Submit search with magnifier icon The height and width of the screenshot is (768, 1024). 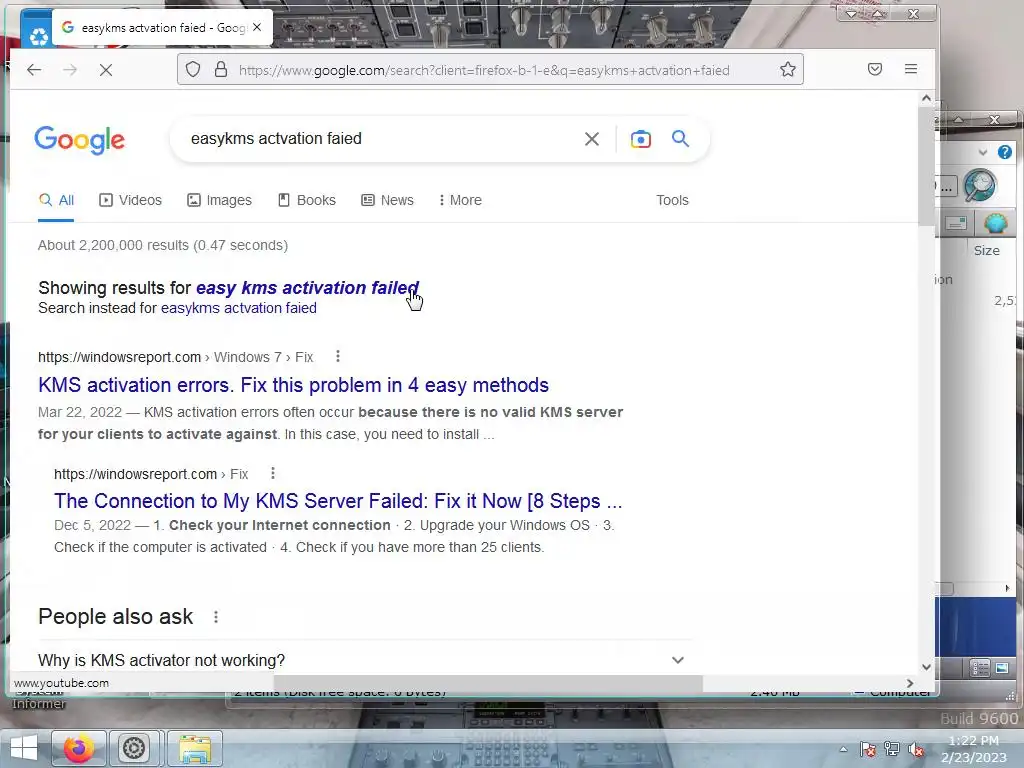click(680, 138)
